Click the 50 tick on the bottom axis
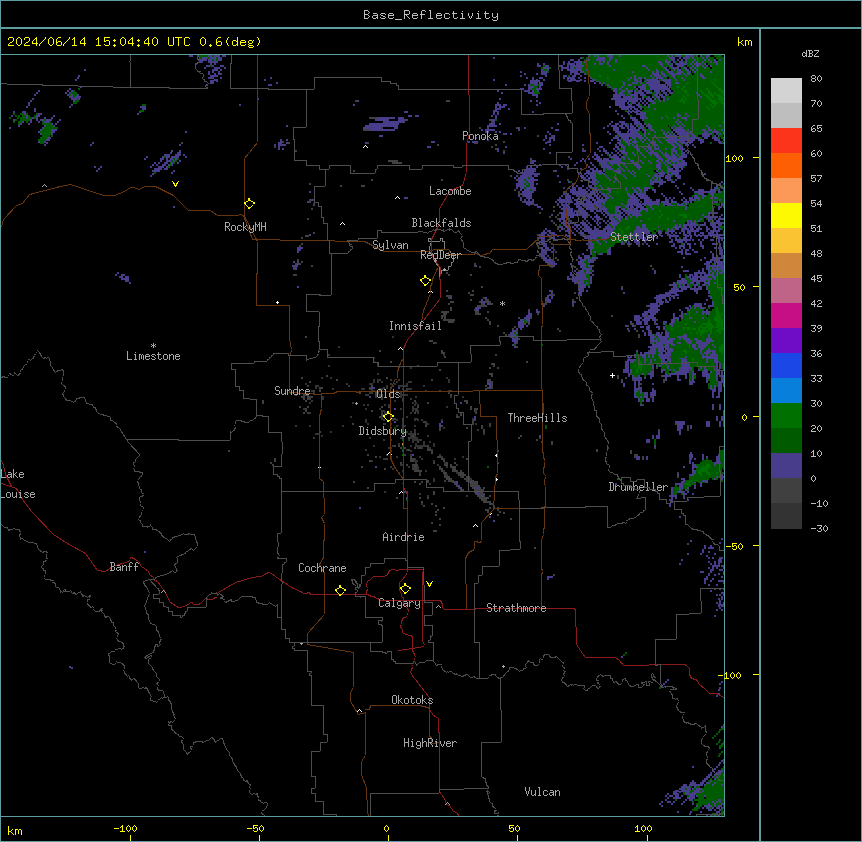This screenshot has width=862, height=842. click(514, 828)
